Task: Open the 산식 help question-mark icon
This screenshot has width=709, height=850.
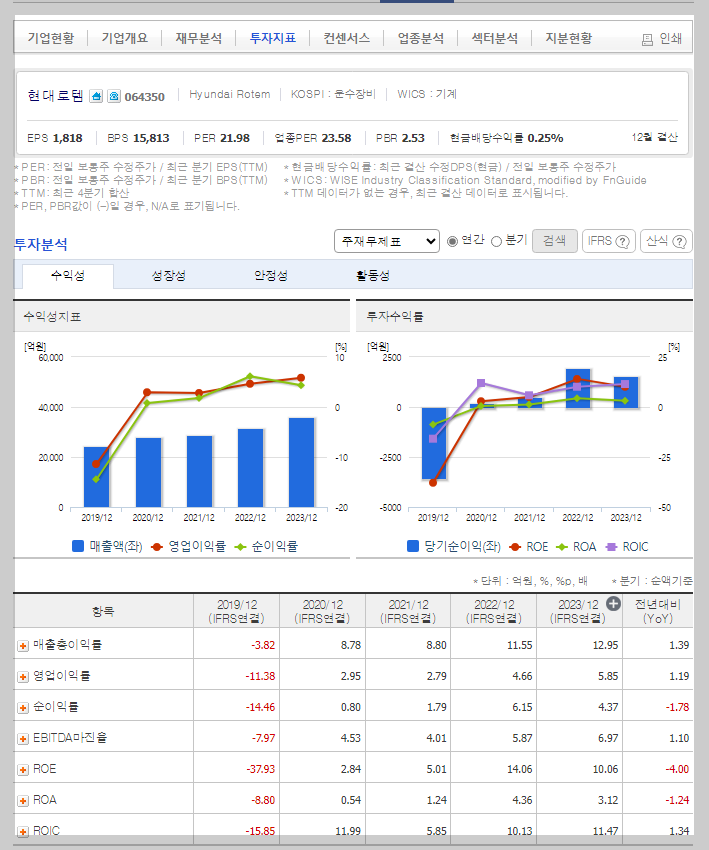Action: tap(680, 241)
